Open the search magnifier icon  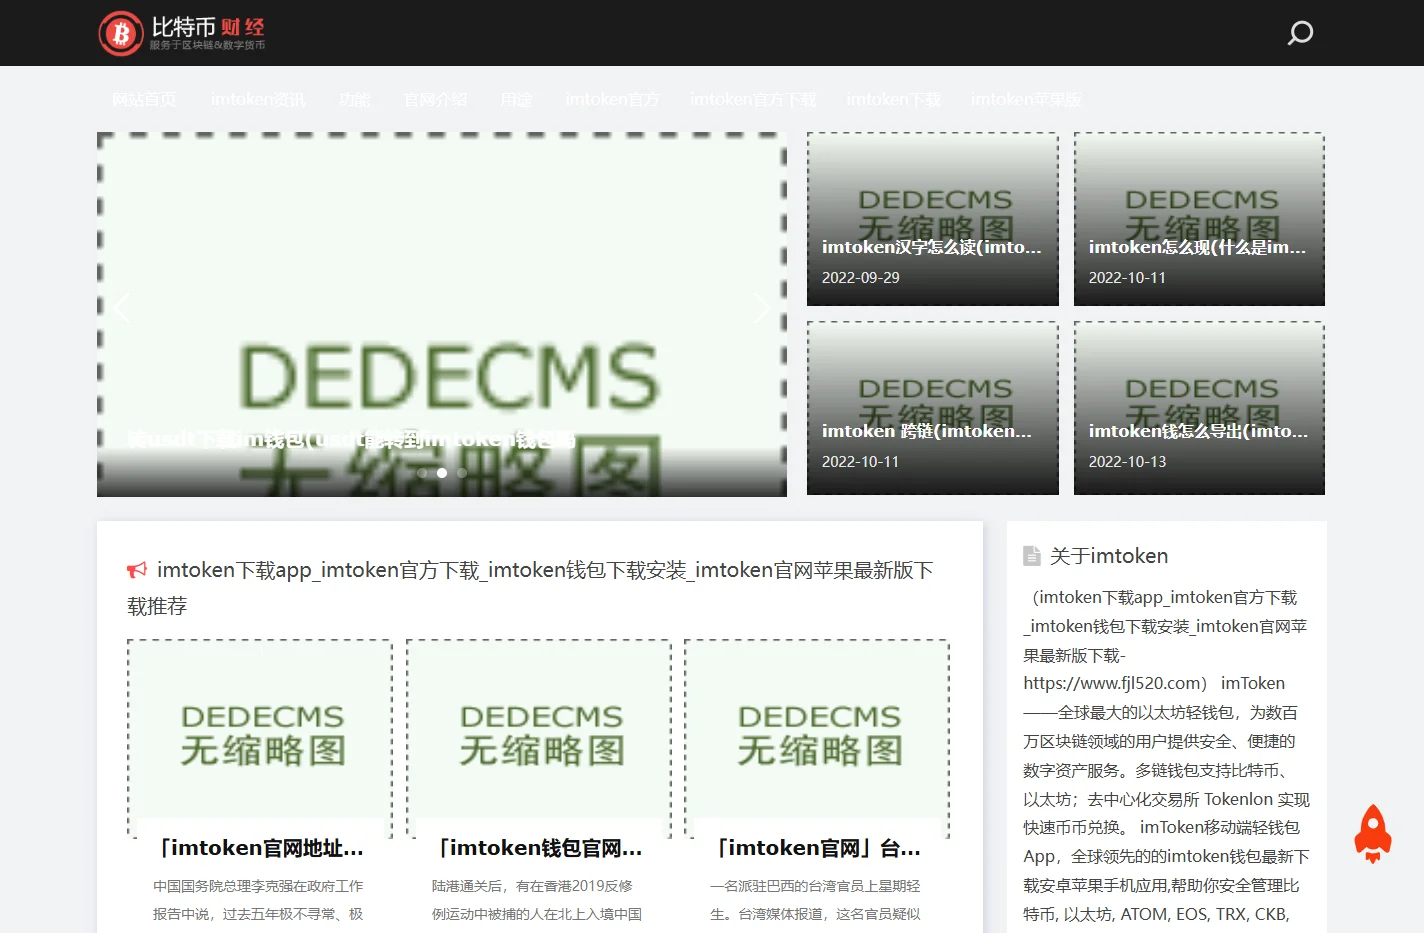tap(1300, 33)
